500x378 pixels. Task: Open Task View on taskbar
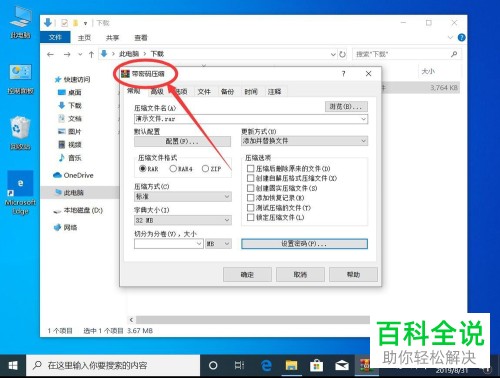[x=239, y=366]
